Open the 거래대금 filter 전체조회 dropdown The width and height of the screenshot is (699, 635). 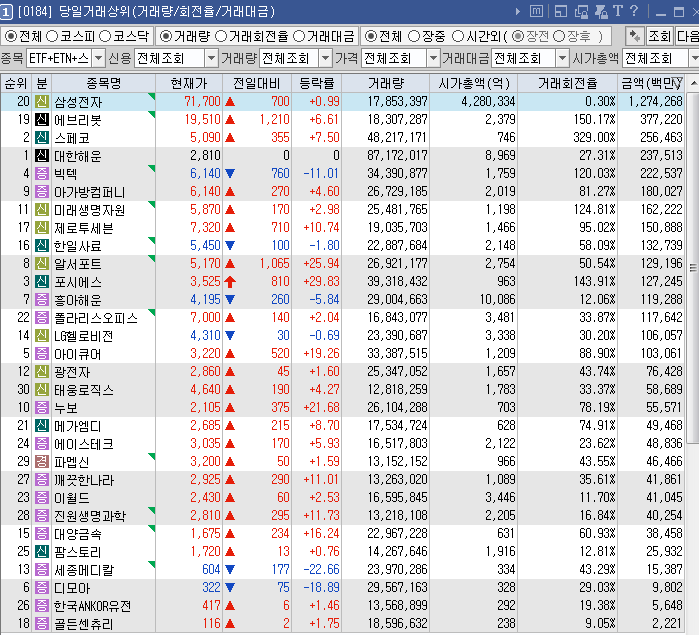coord(563,58)
